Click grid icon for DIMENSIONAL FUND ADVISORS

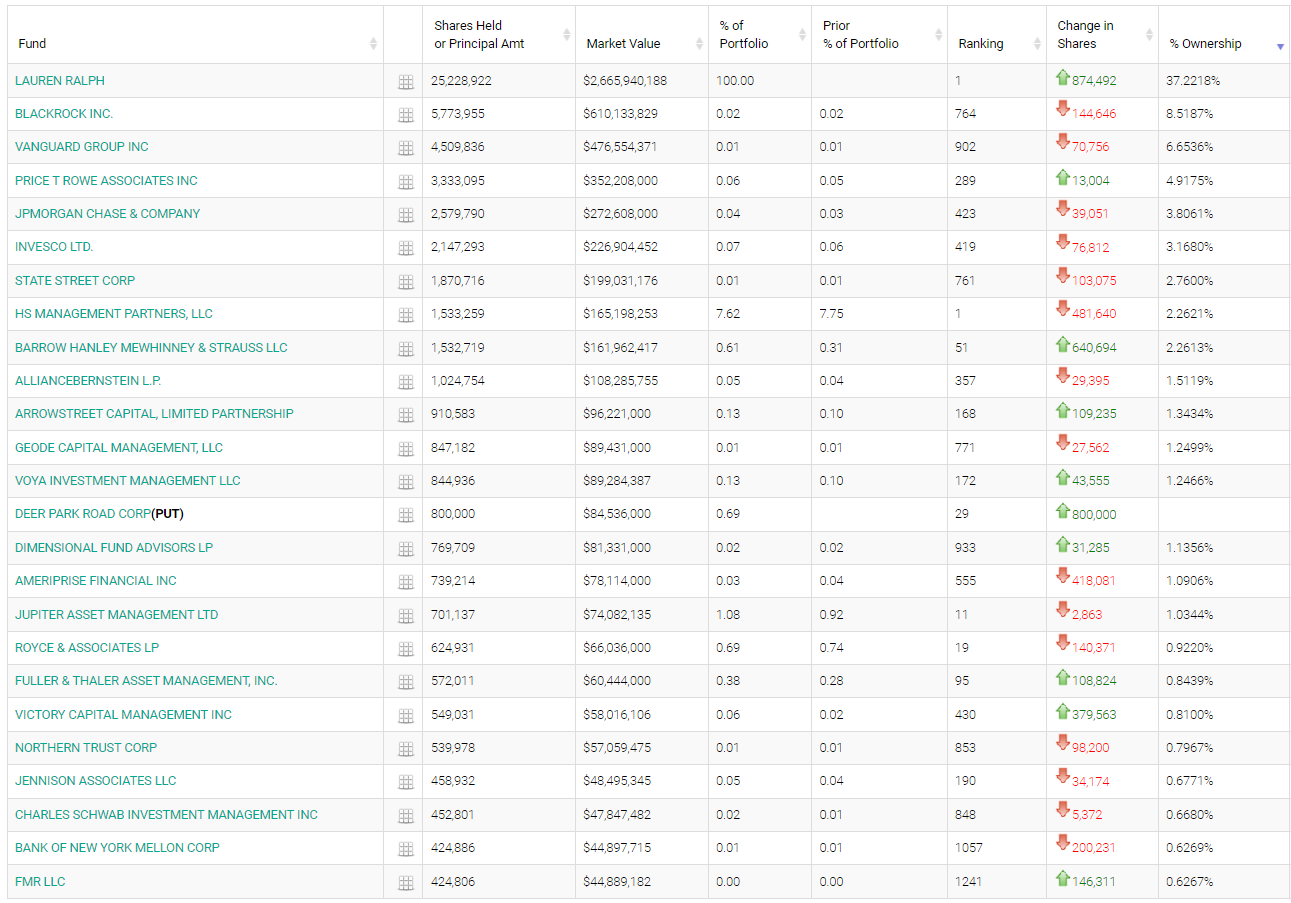[x=405, y=549]
